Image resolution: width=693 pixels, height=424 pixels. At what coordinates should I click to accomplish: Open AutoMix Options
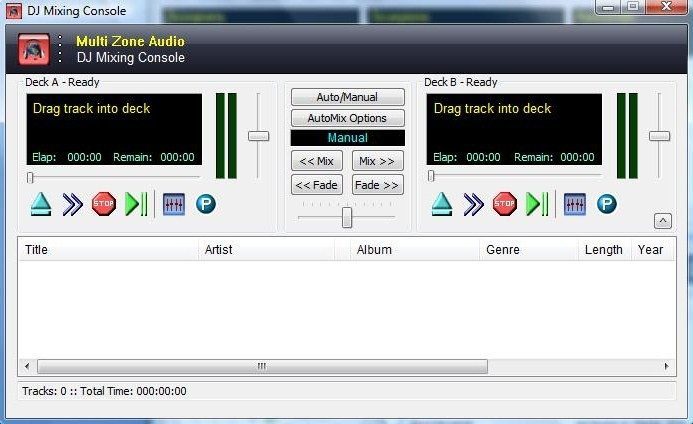pyautogui.click(x=347, y=118)
